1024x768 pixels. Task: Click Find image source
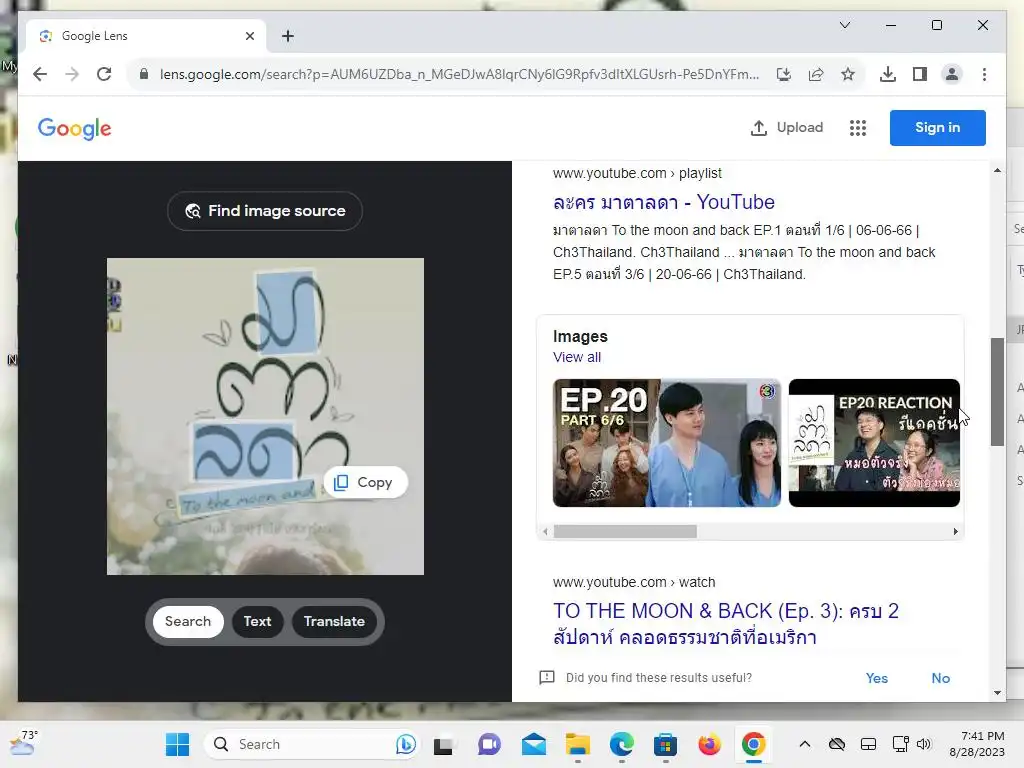tap(264, 210)
